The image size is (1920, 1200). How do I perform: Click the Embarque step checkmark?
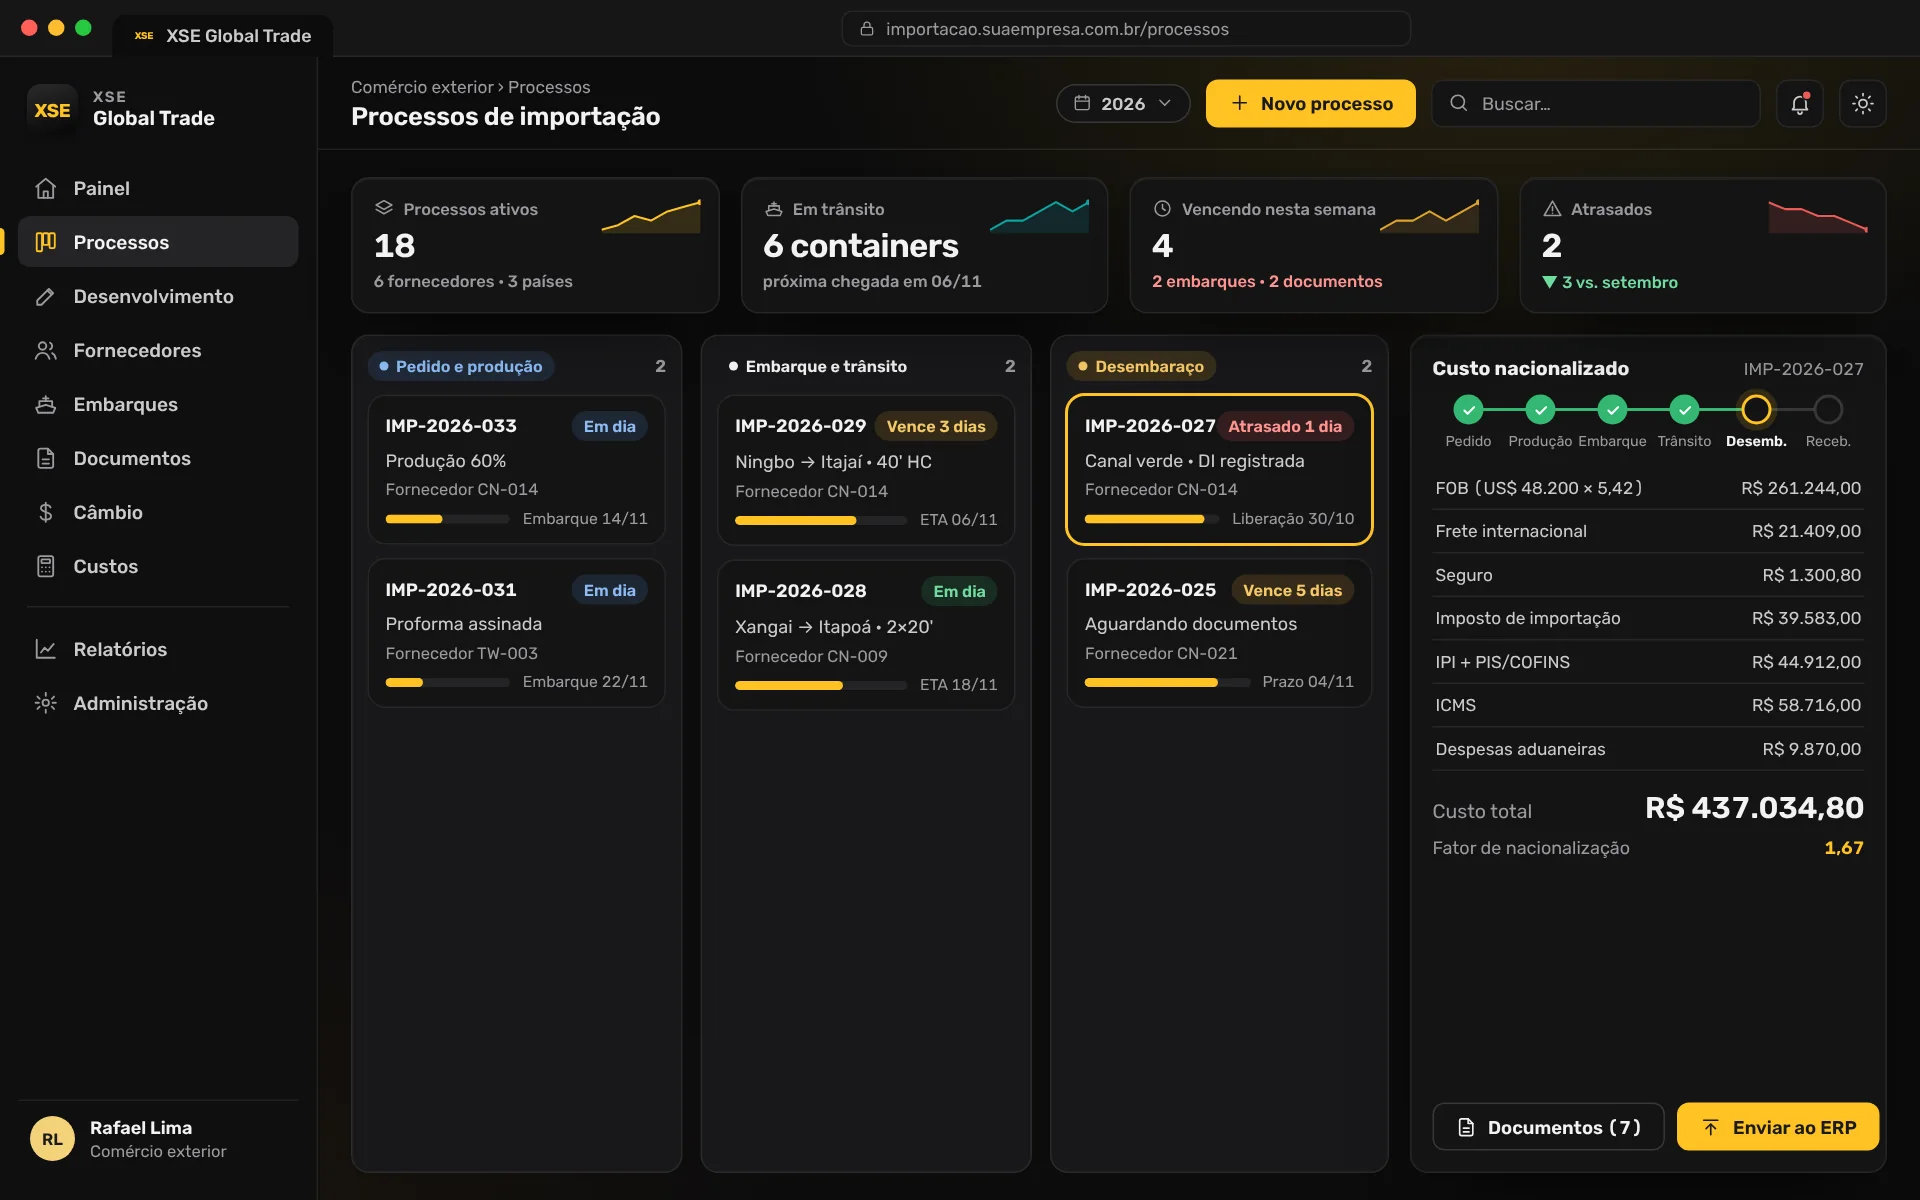pyautogui.click(x=1612, y=410)
